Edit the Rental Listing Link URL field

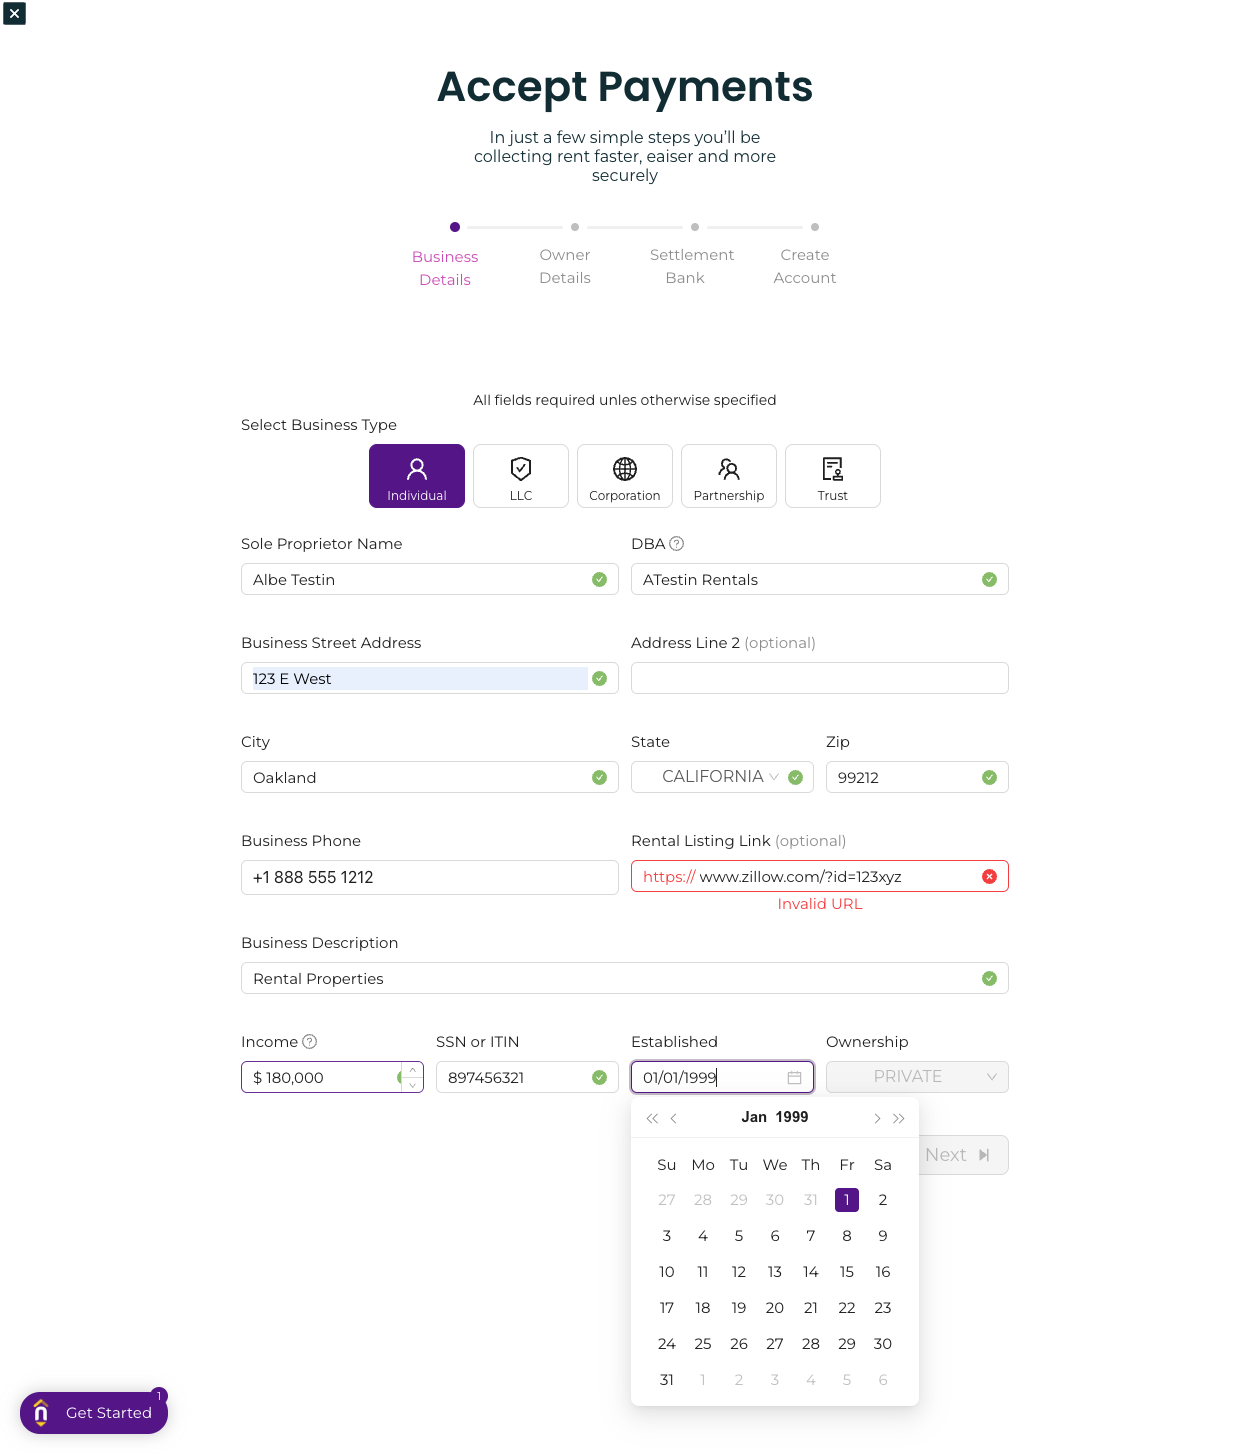coord(820,876)
